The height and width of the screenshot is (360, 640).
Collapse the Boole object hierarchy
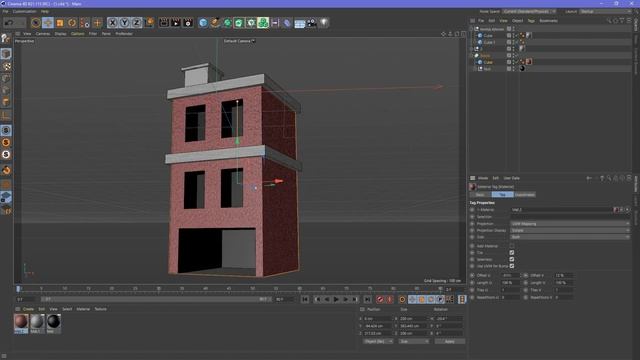point(471,55)
